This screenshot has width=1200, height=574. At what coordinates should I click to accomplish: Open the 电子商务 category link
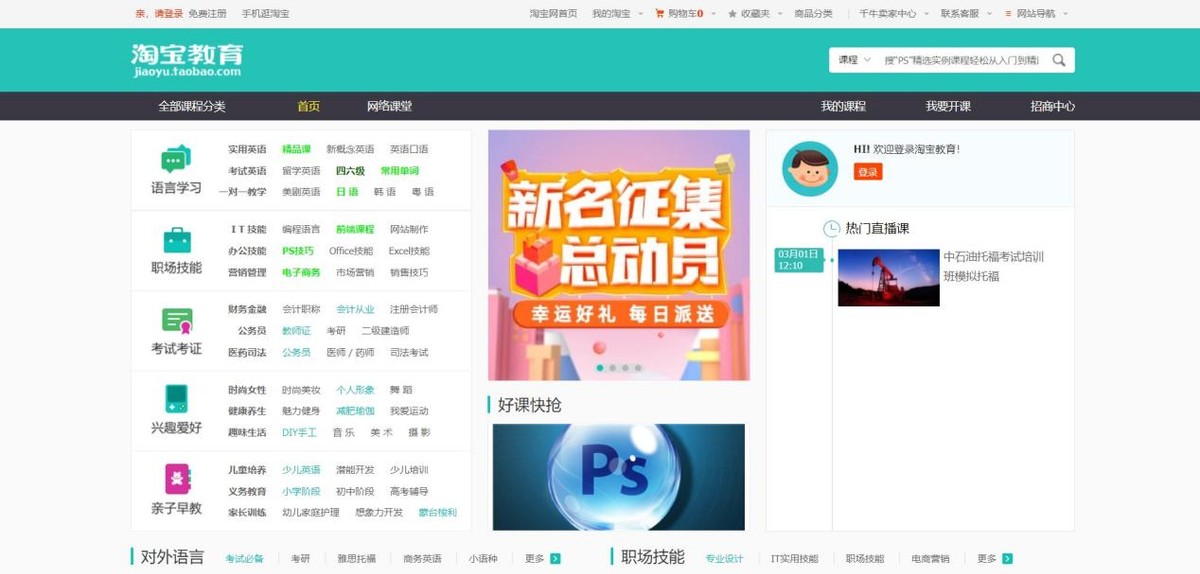tap(301, 272)
